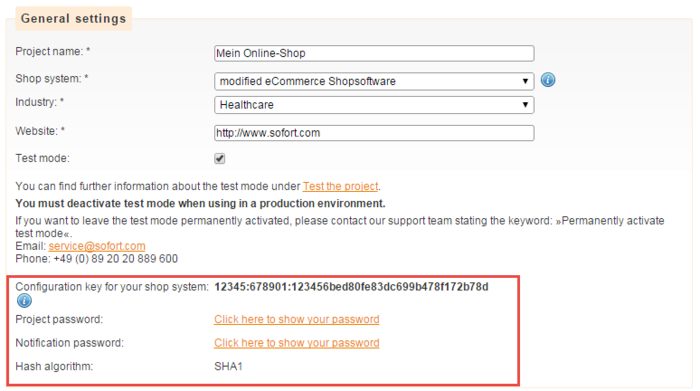Show the Project password via link

coord(297,320)
